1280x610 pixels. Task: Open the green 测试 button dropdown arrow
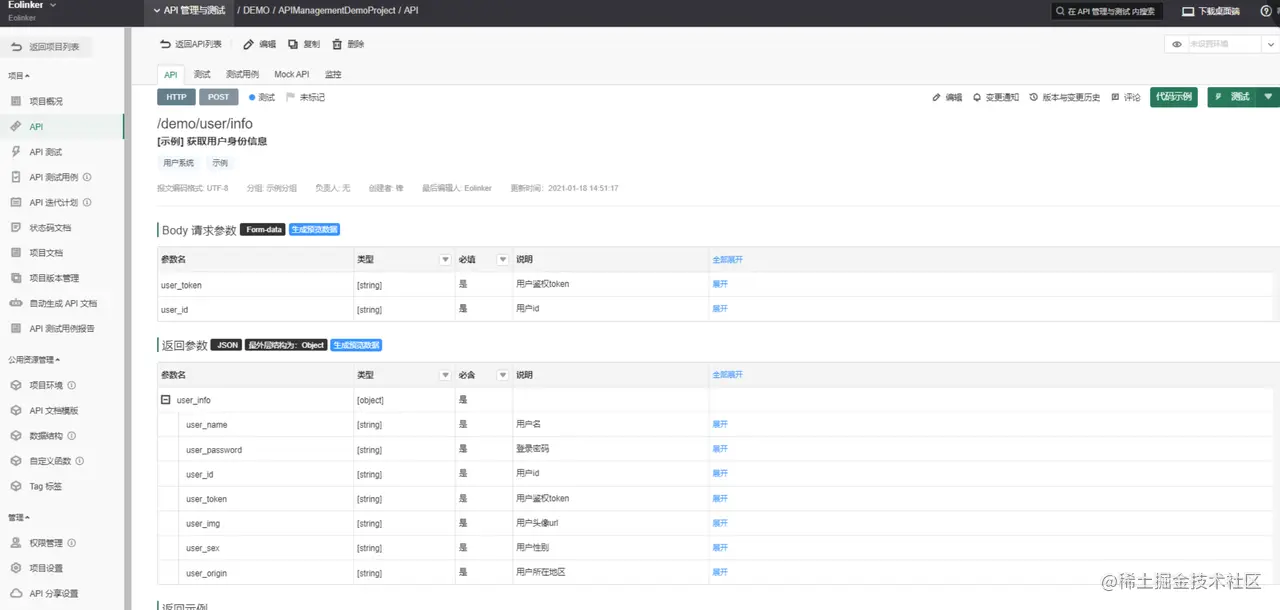click(1269, 97)
